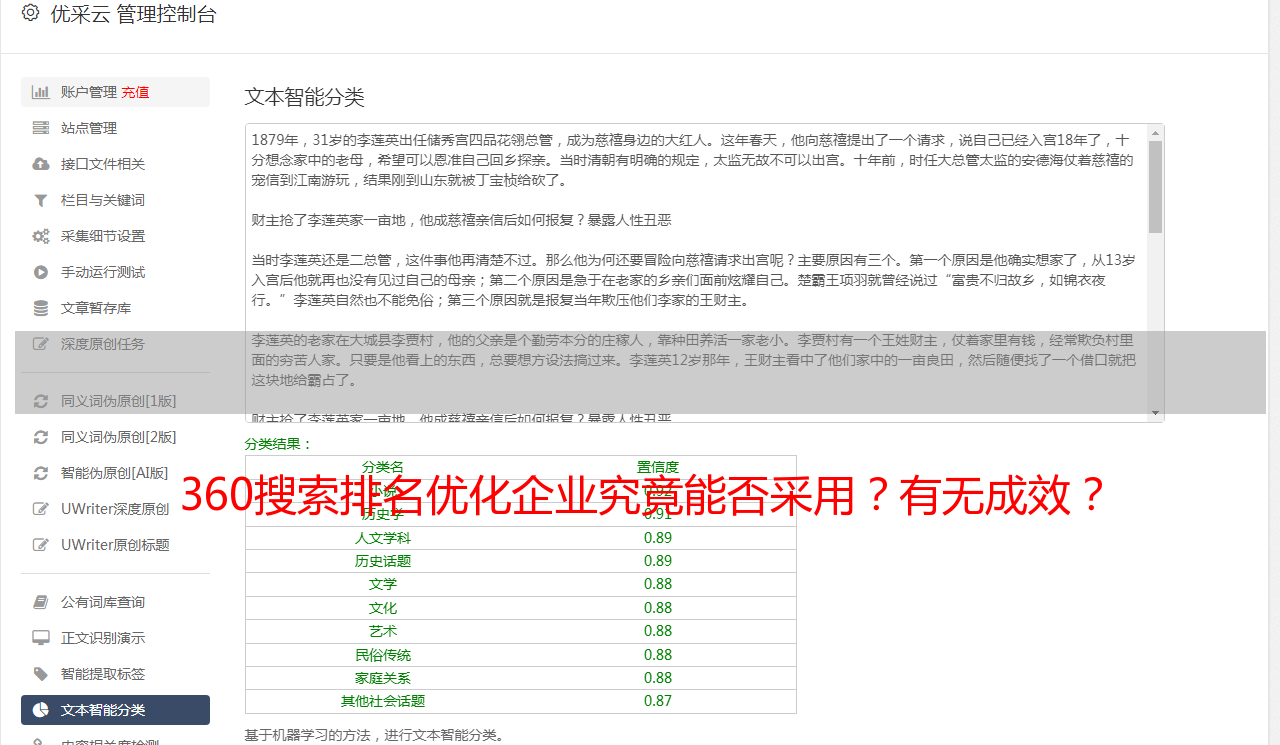Click the 历史话题 category cell

[x=382, y=561]
